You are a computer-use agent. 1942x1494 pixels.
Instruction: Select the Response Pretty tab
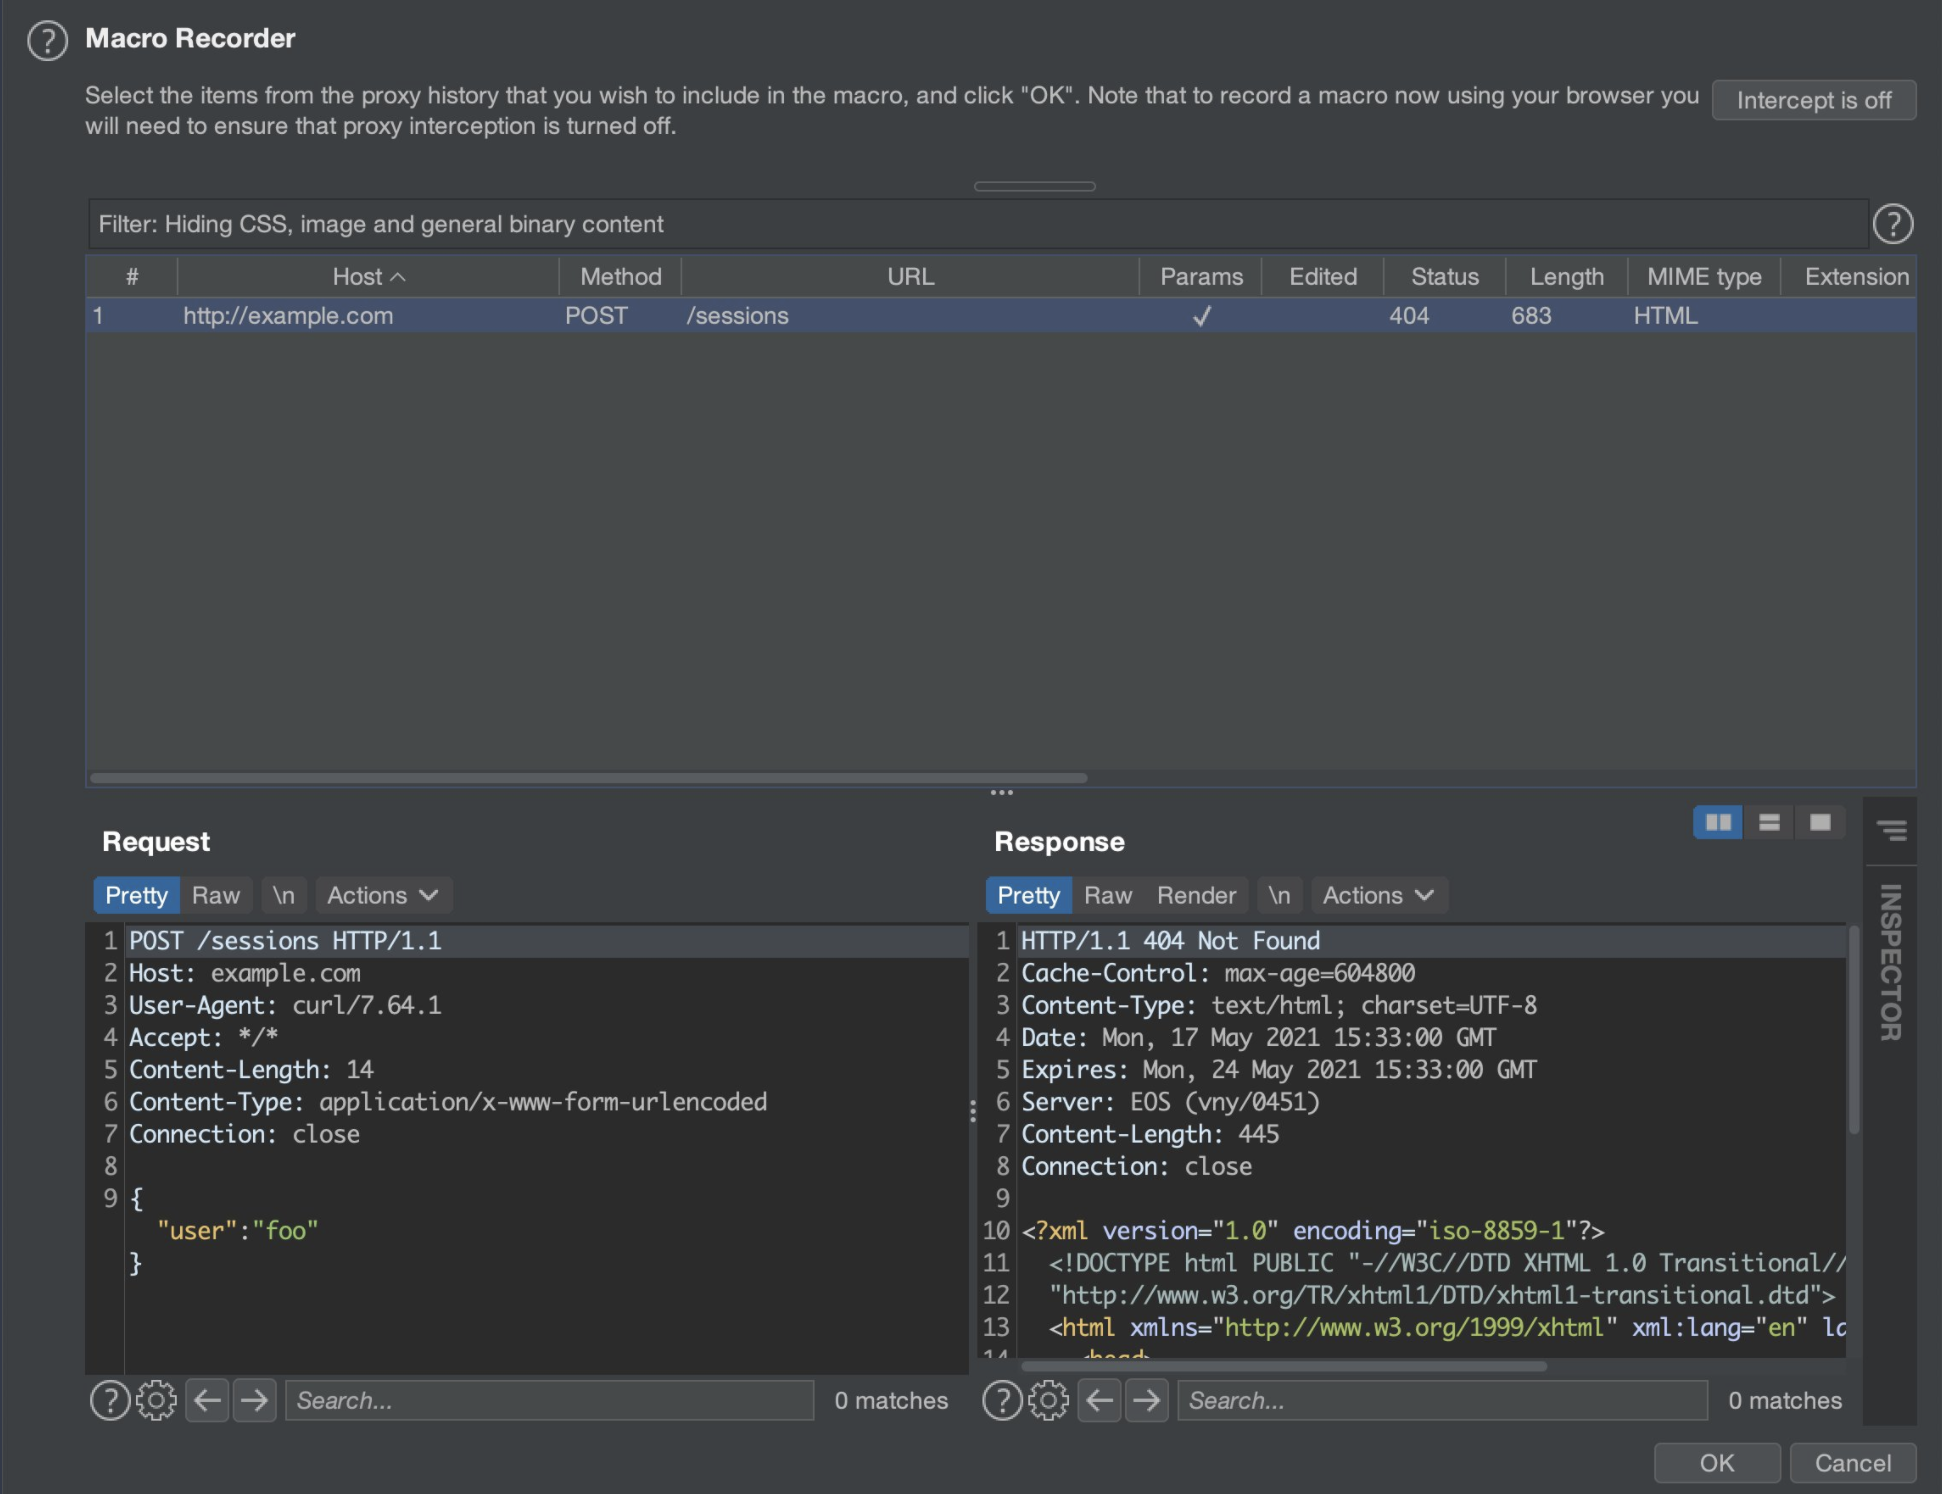(1028, 895)
